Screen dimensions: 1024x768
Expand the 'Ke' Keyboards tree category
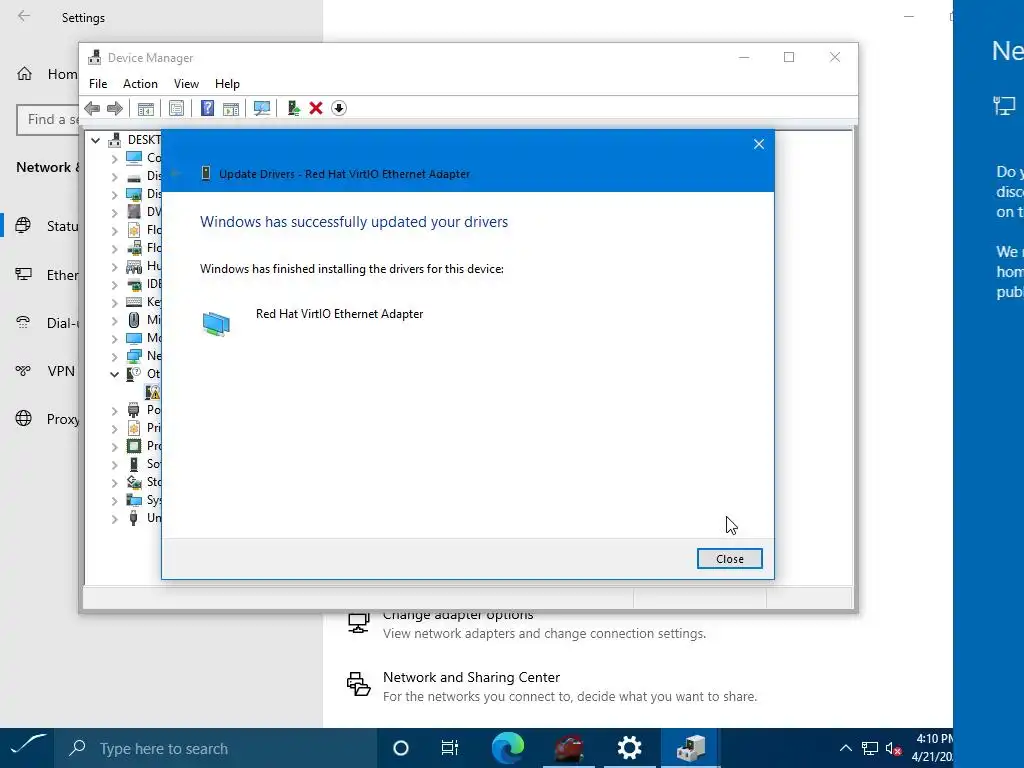pyautogui.click(x=114, y=302)
